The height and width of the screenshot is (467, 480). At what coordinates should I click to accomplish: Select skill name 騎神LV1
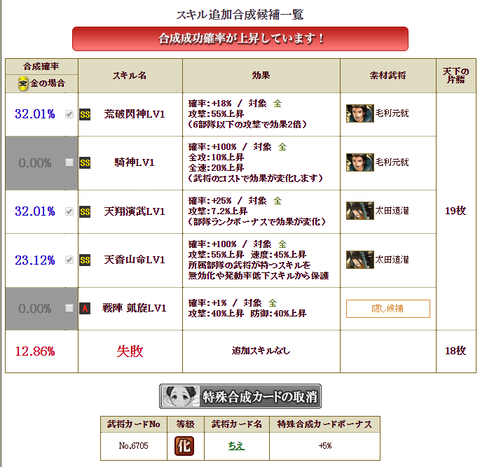click(x=134, y=162)
